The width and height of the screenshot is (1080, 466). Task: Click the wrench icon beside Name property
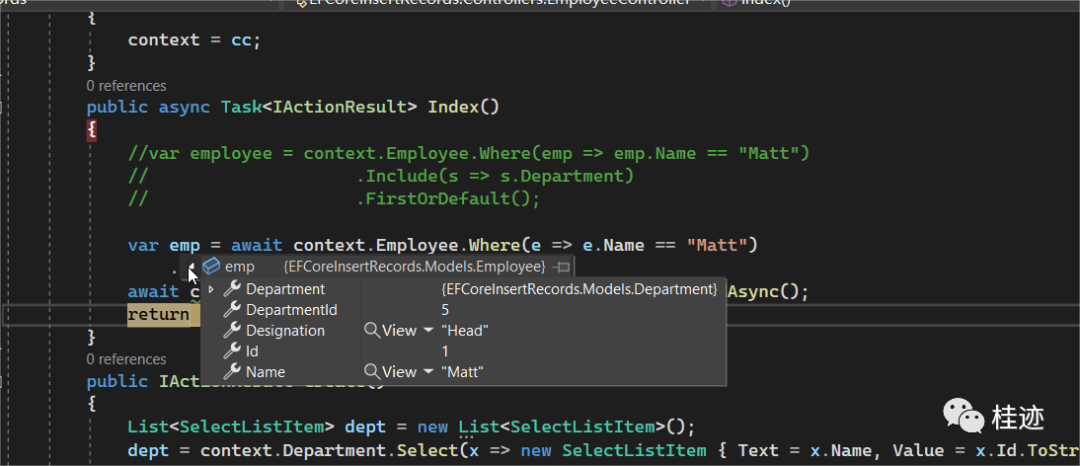pyautogui.click(x=233, y=372)
